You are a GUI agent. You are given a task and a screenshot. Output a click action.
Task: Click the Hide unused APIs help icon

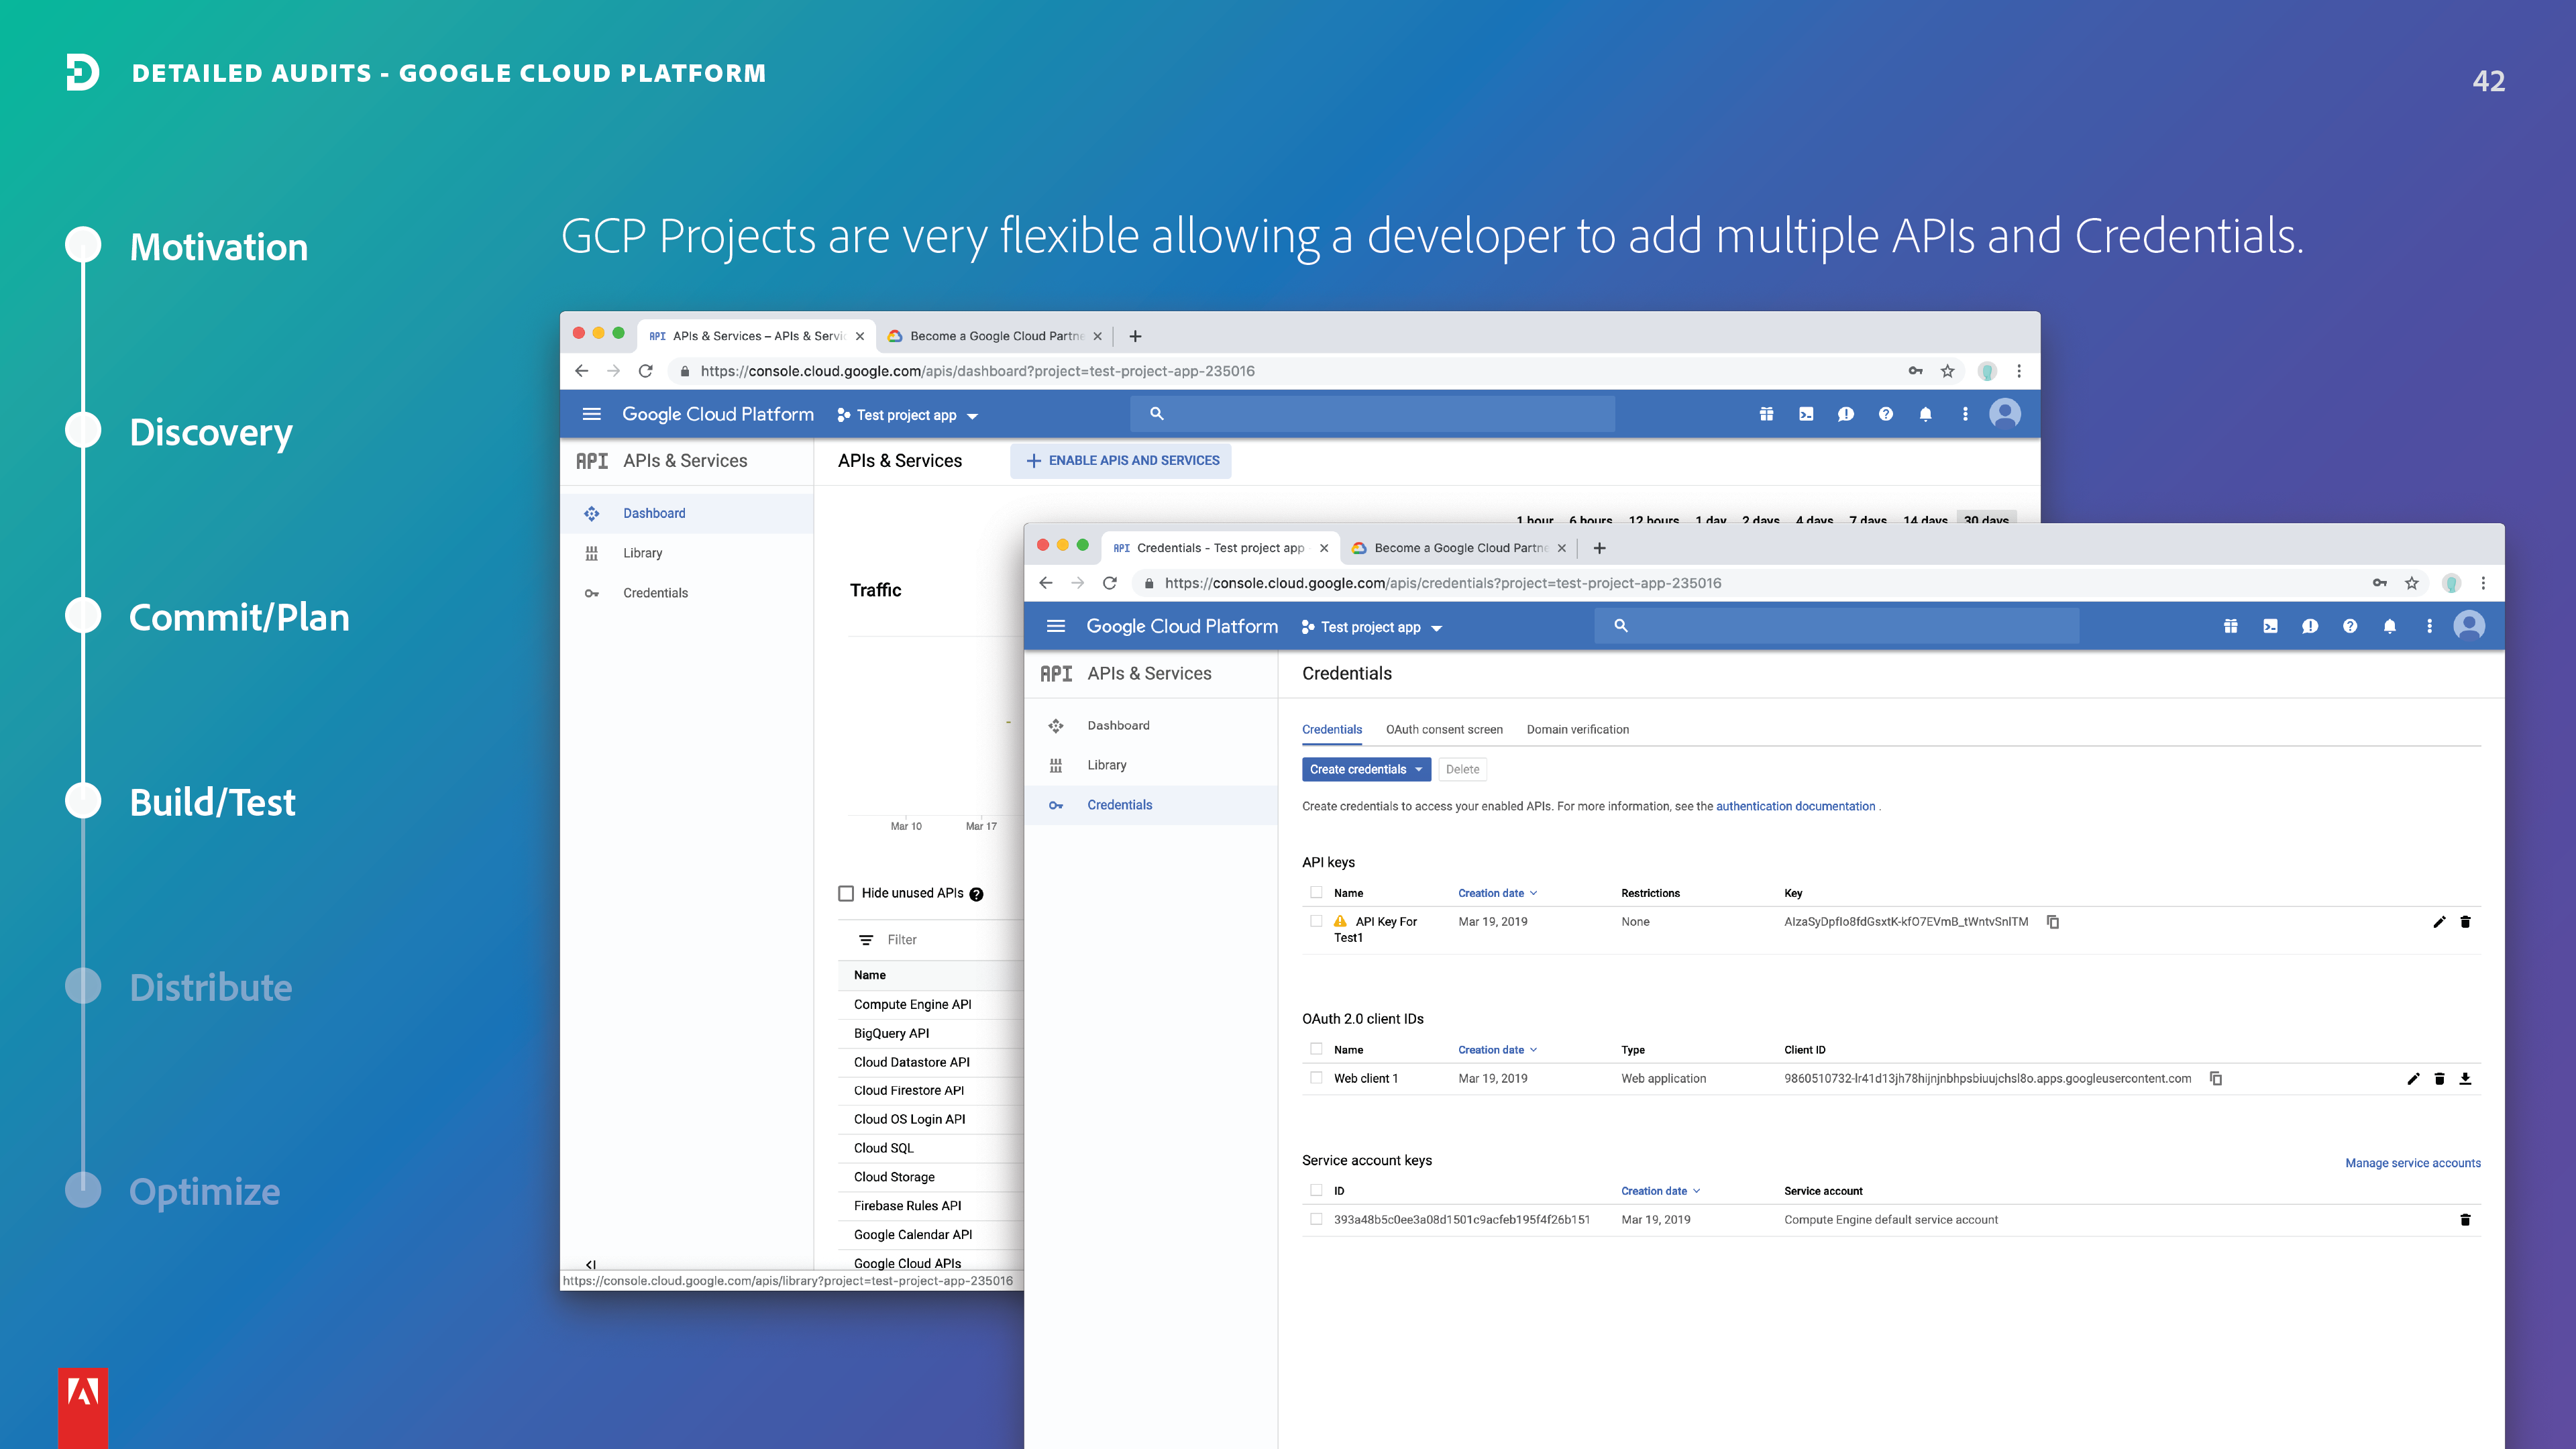977,894
